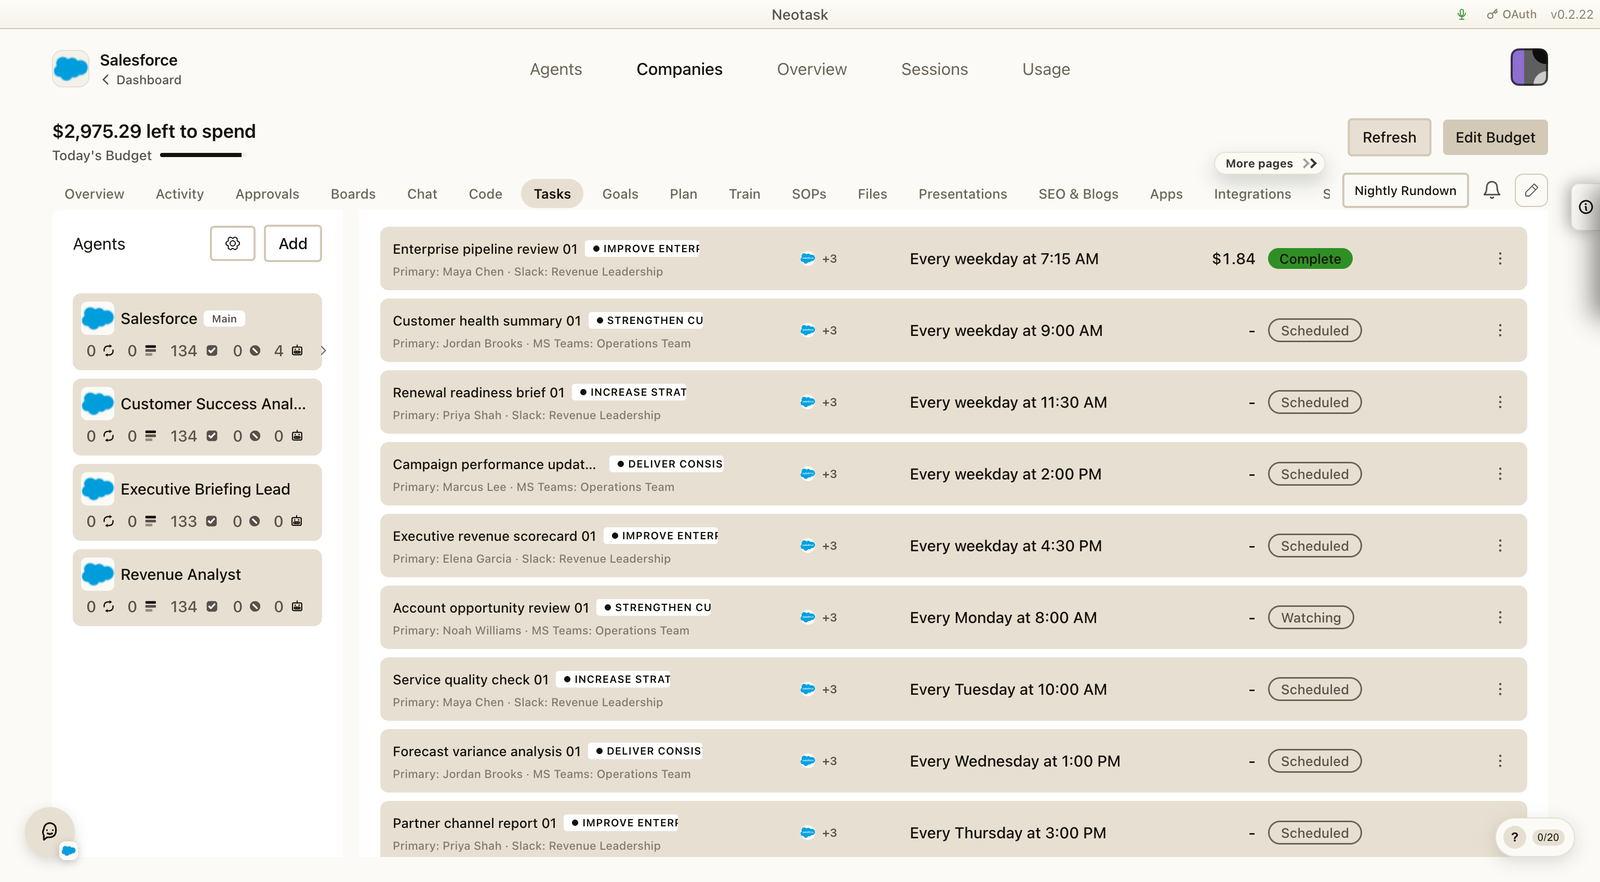Add a new agent
The image size is (1600, 882).
tap(293, 243)
